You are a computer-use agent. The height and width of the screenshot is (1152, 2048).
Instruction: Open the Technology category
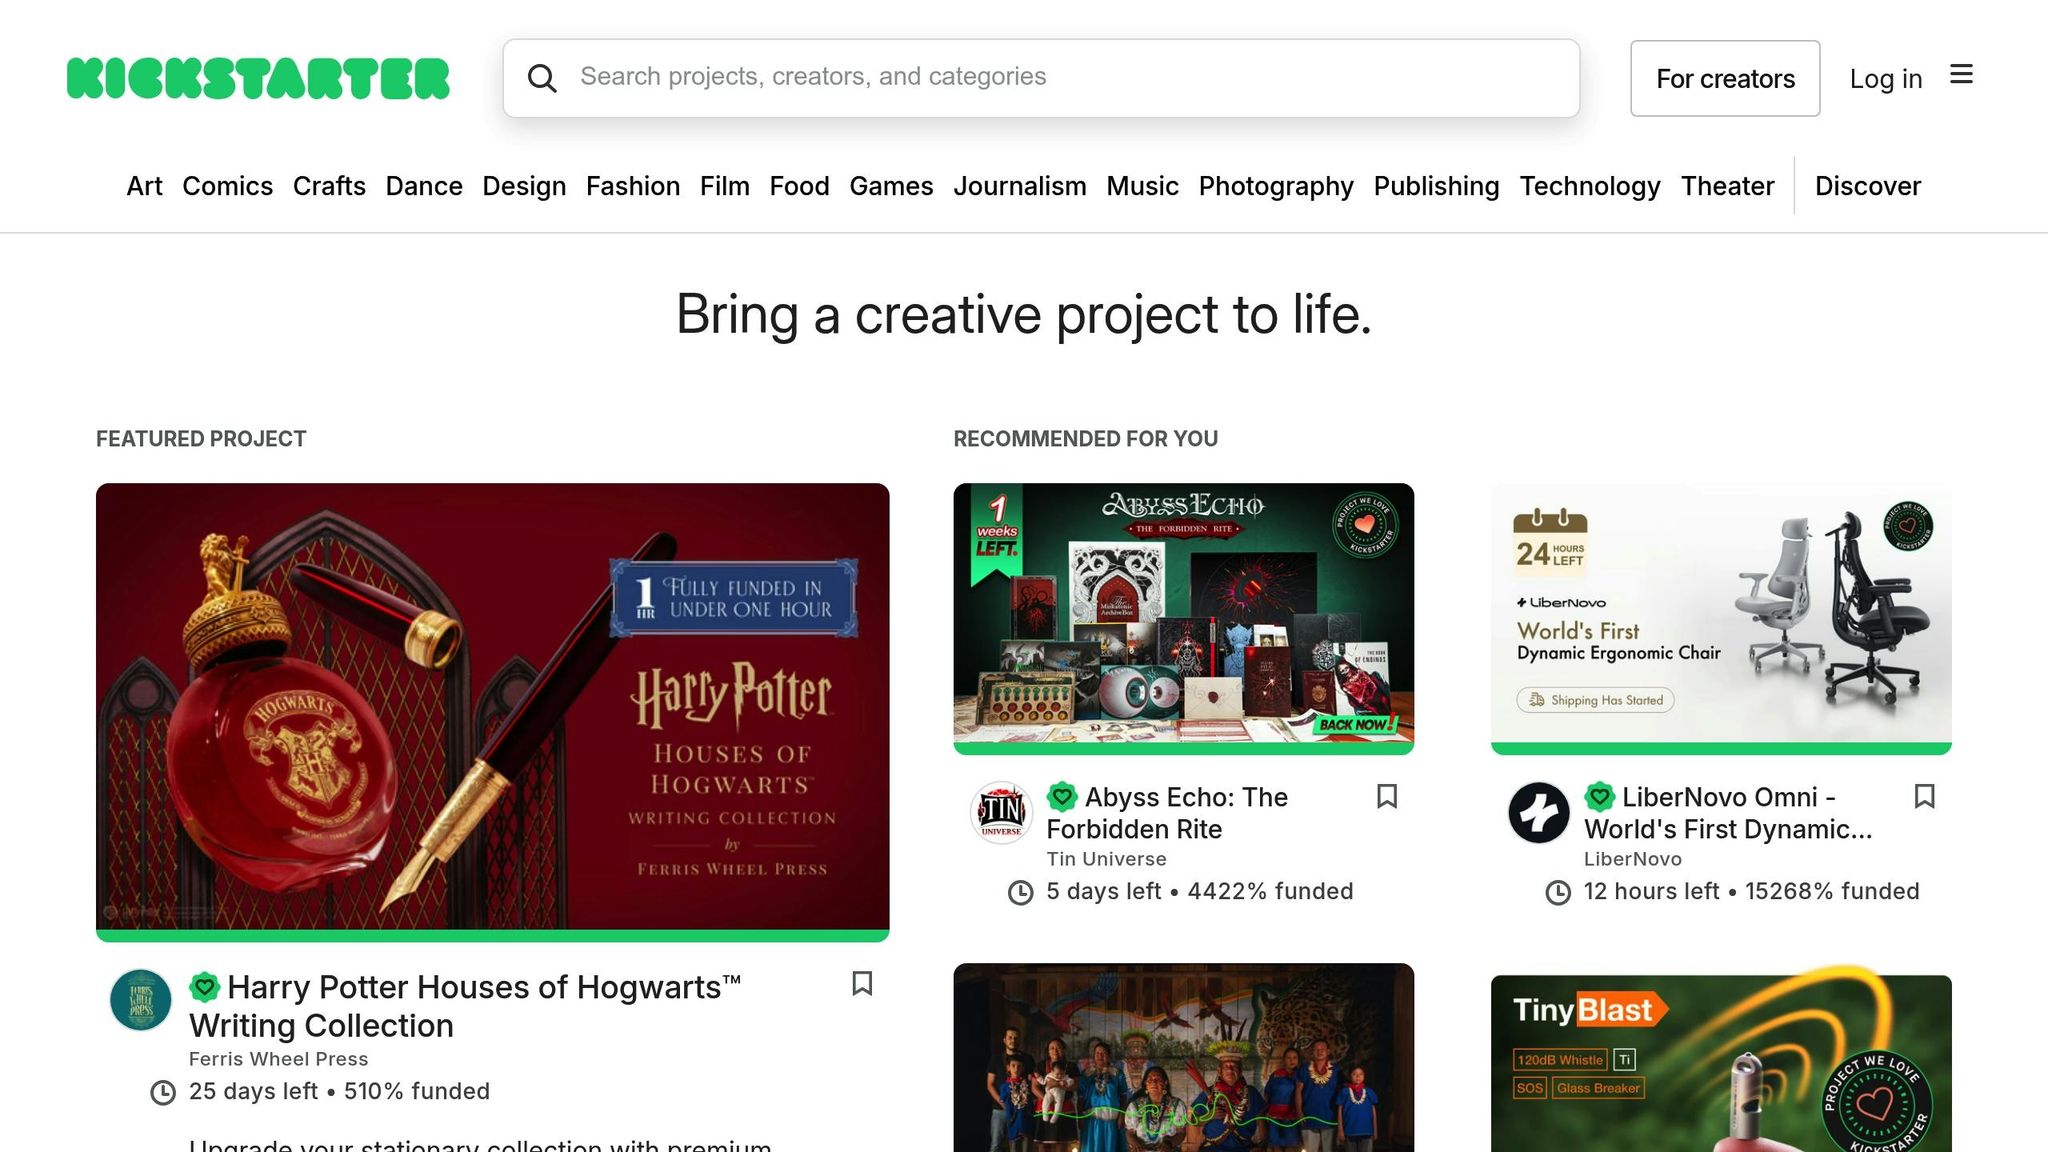1590,186
